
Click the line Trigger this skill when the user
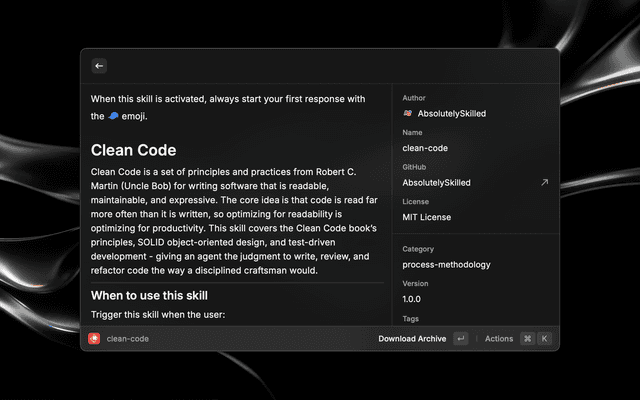(x=158, y=315)
